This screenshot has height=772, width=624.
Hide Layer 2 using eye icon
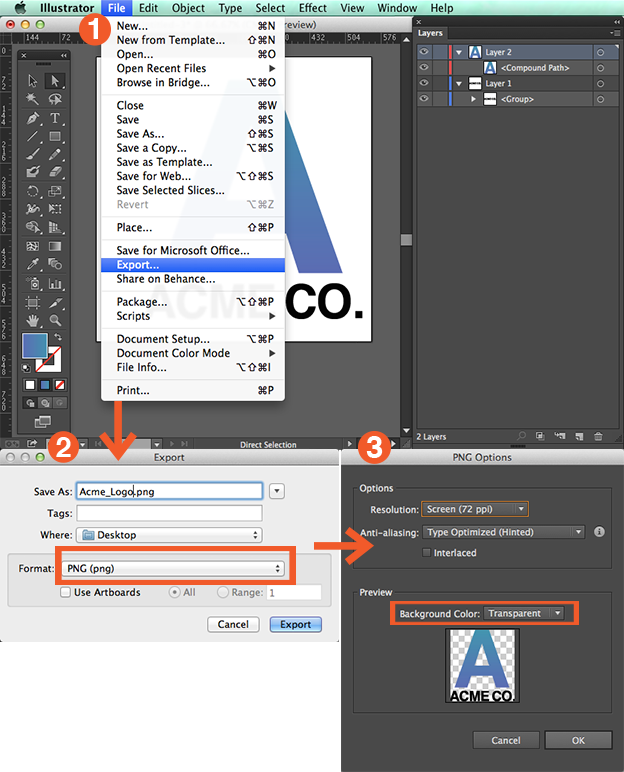click(x=424, y=52)
